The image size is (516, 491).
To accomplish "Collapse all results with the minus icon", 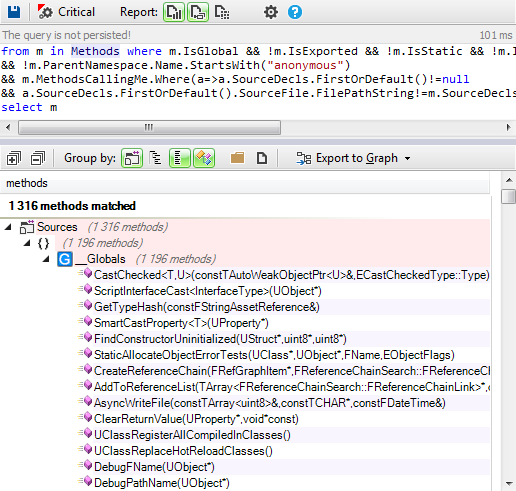I will [x=38, y=158].
